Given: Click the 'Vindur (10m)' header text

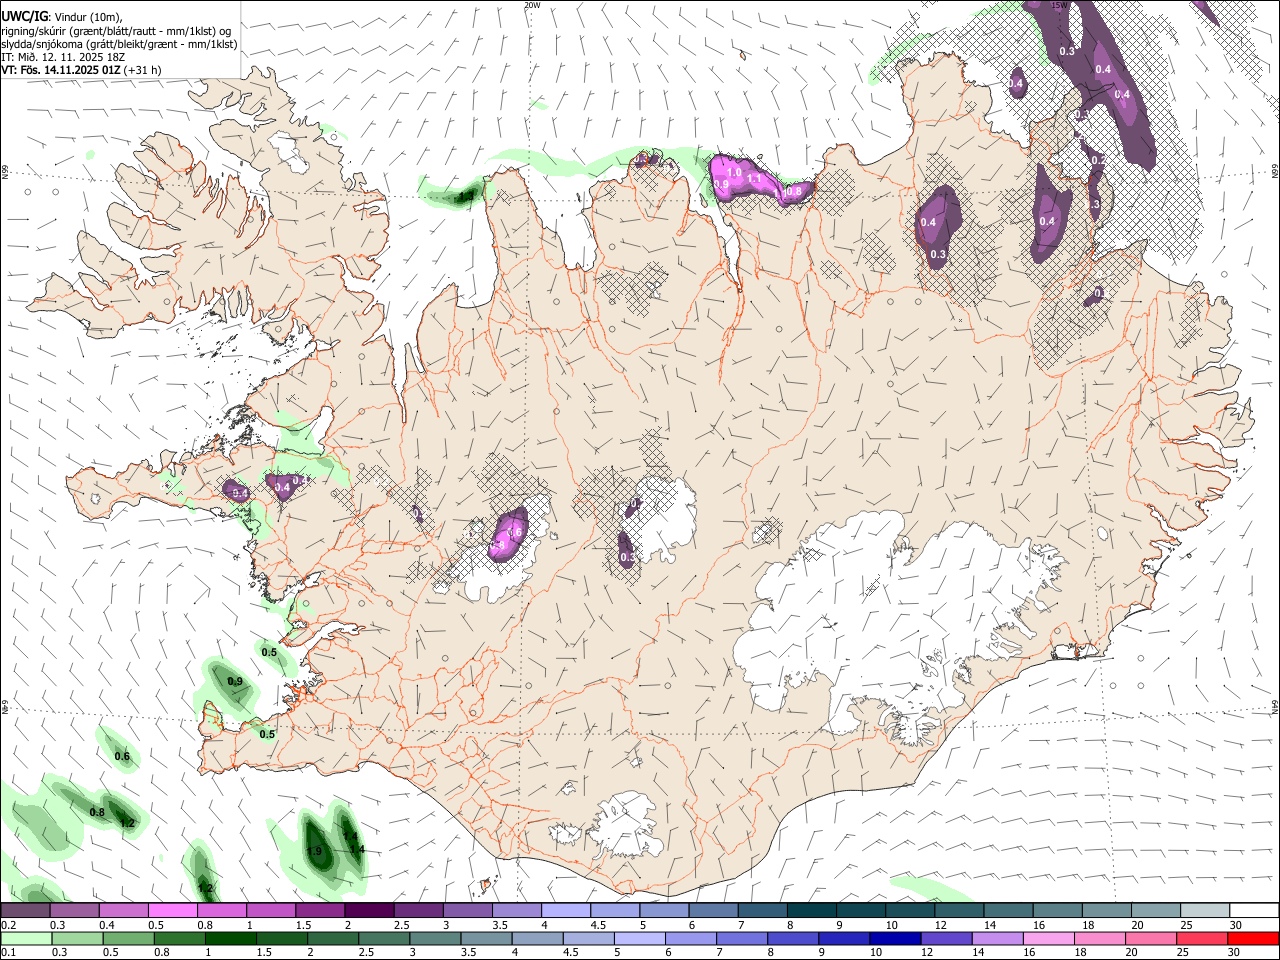Looking at the screenshot, I should [x=87, y=17].
